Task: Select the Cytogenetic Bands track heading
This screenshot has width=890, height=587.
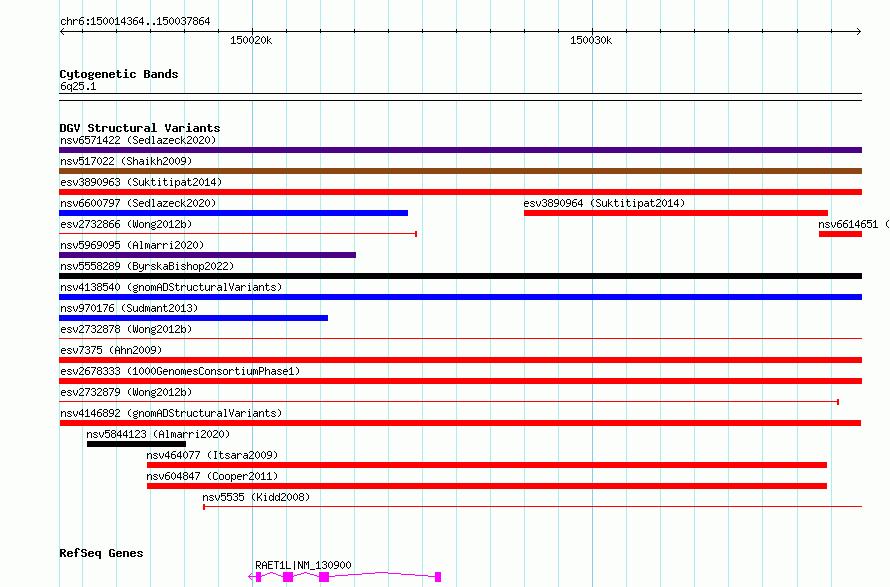Action: [x=119, y=74]
